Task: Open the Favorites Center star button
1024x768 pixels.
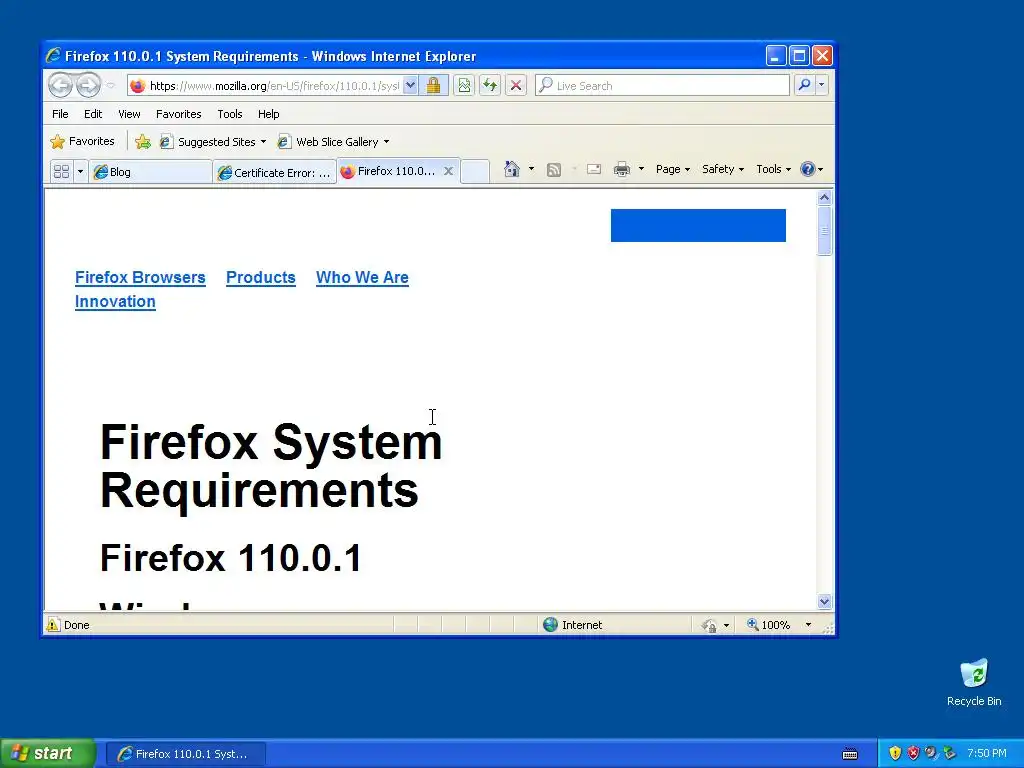Action: (83, 141)
